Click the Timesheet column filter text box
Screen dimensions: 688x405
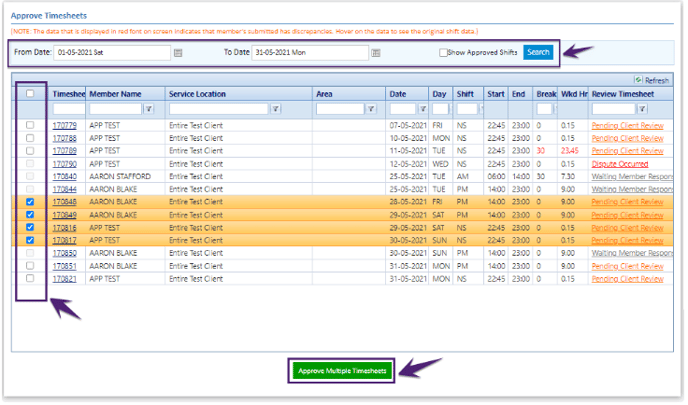click(69, 109)
